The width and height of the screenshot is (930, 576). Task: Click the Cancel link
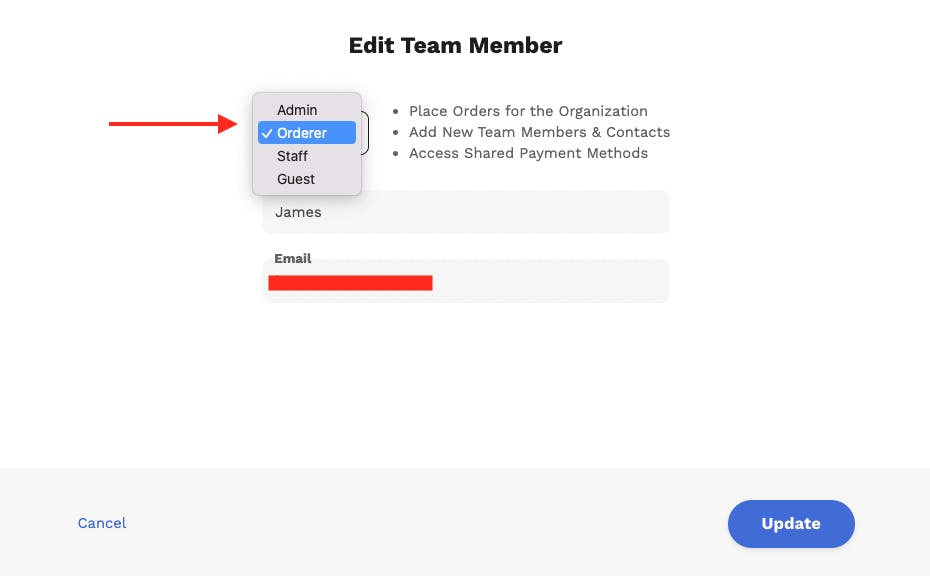click(x=102, y=523)
